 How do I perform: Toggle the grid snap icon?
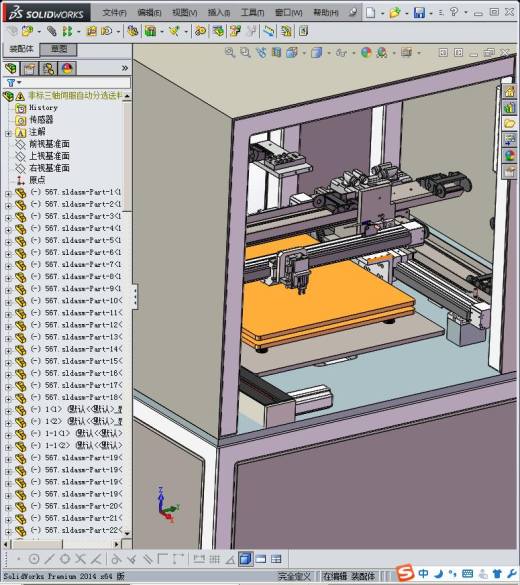click(x=214, y=559)
